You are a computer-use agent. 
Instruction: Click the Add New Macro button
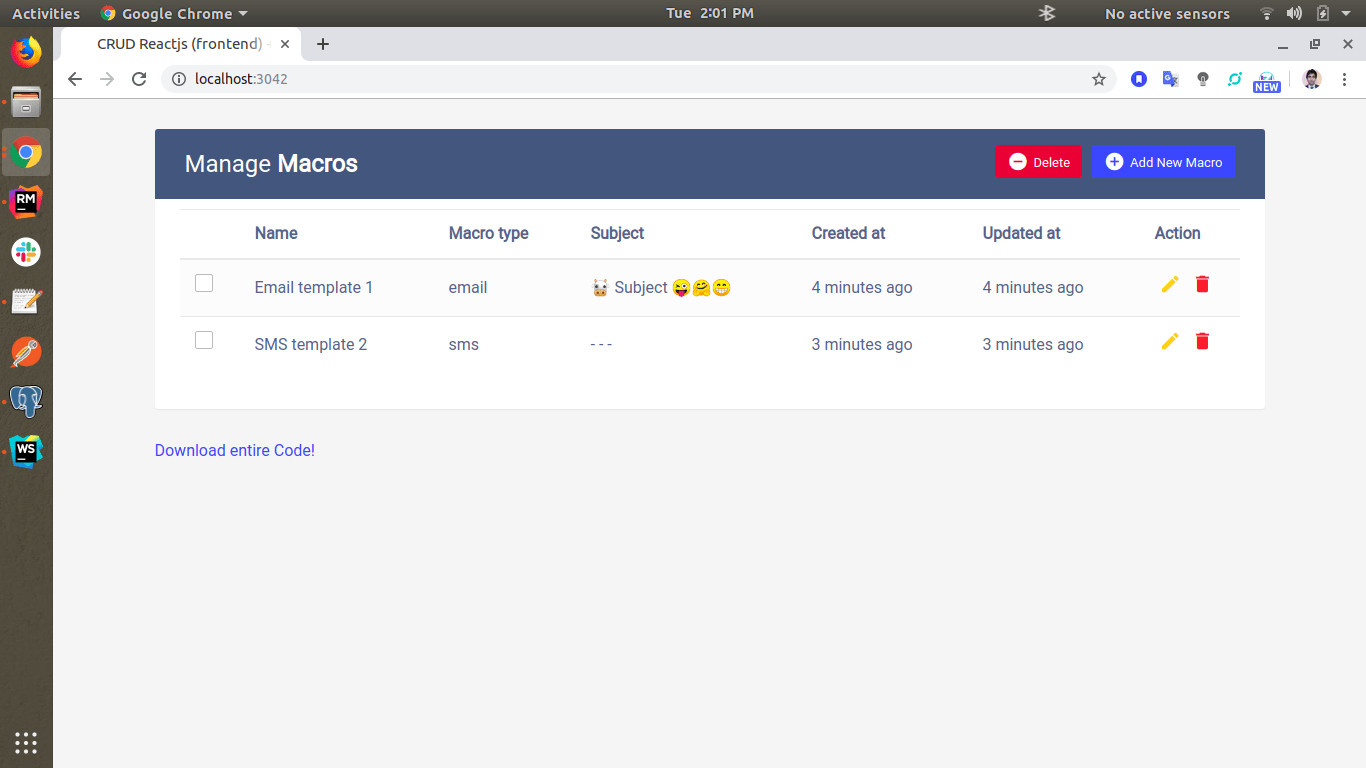click(x=1163, y=161)
